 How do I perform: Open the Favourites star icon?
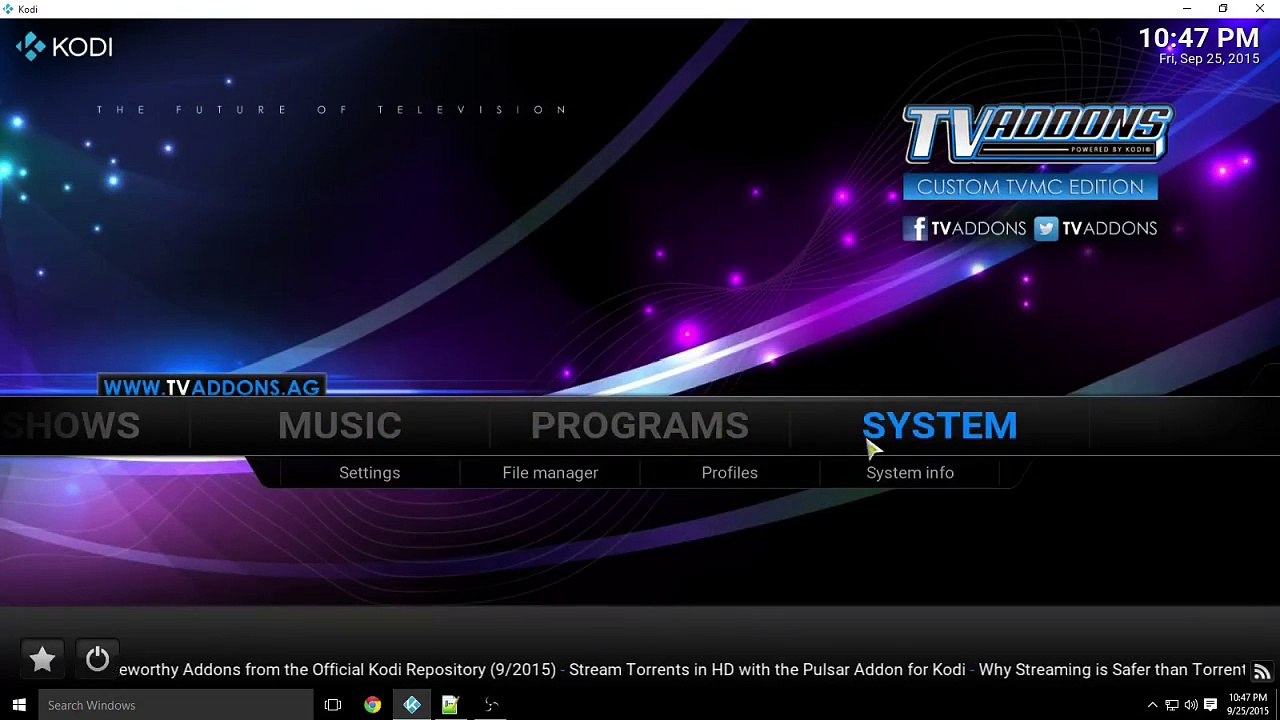[x=42, y=659]
